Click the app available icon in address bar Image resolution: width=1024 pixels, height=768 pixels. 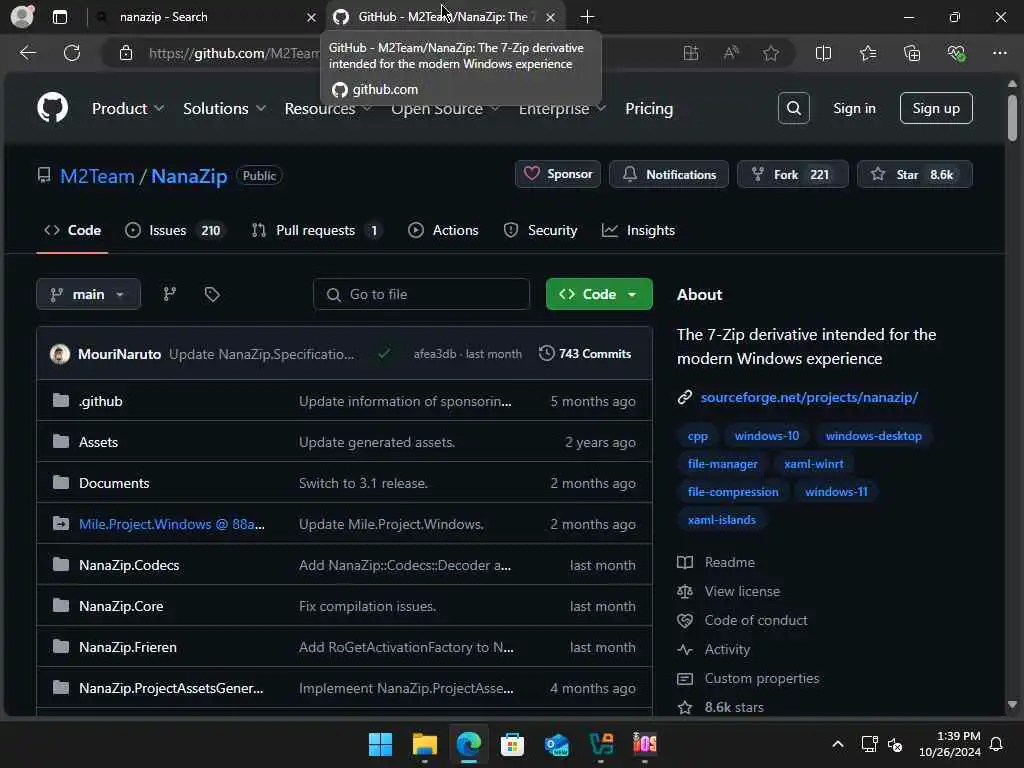(691, 53)
